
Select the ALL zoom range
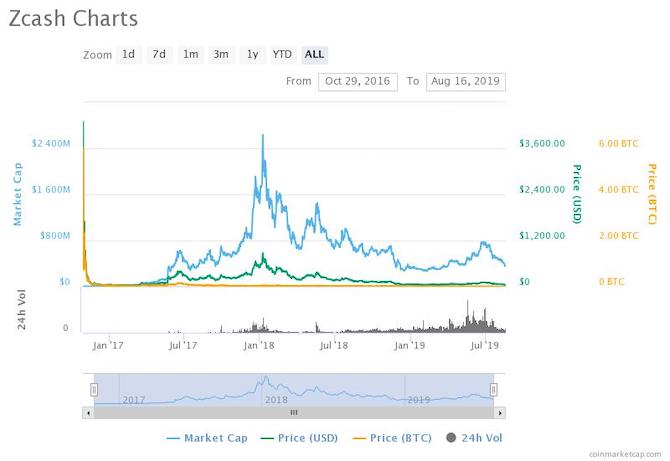pos(314,55)
